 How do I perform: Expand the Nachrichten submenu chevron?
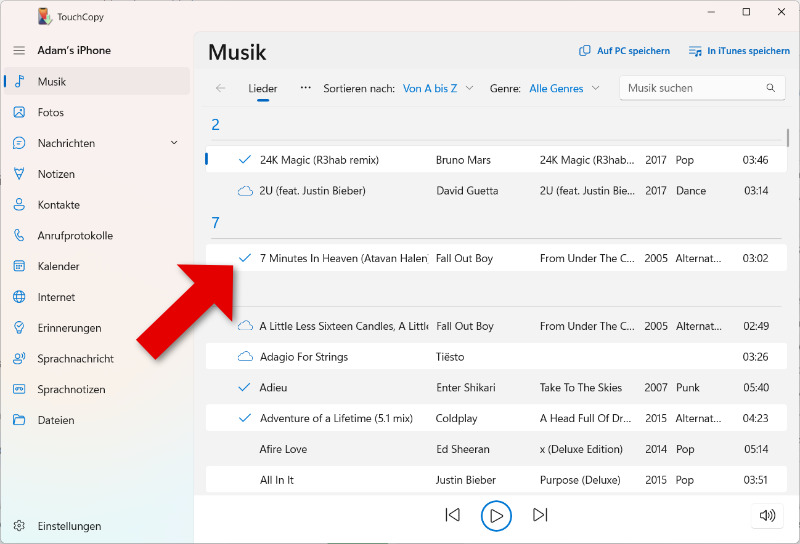(x=174, y=143)
